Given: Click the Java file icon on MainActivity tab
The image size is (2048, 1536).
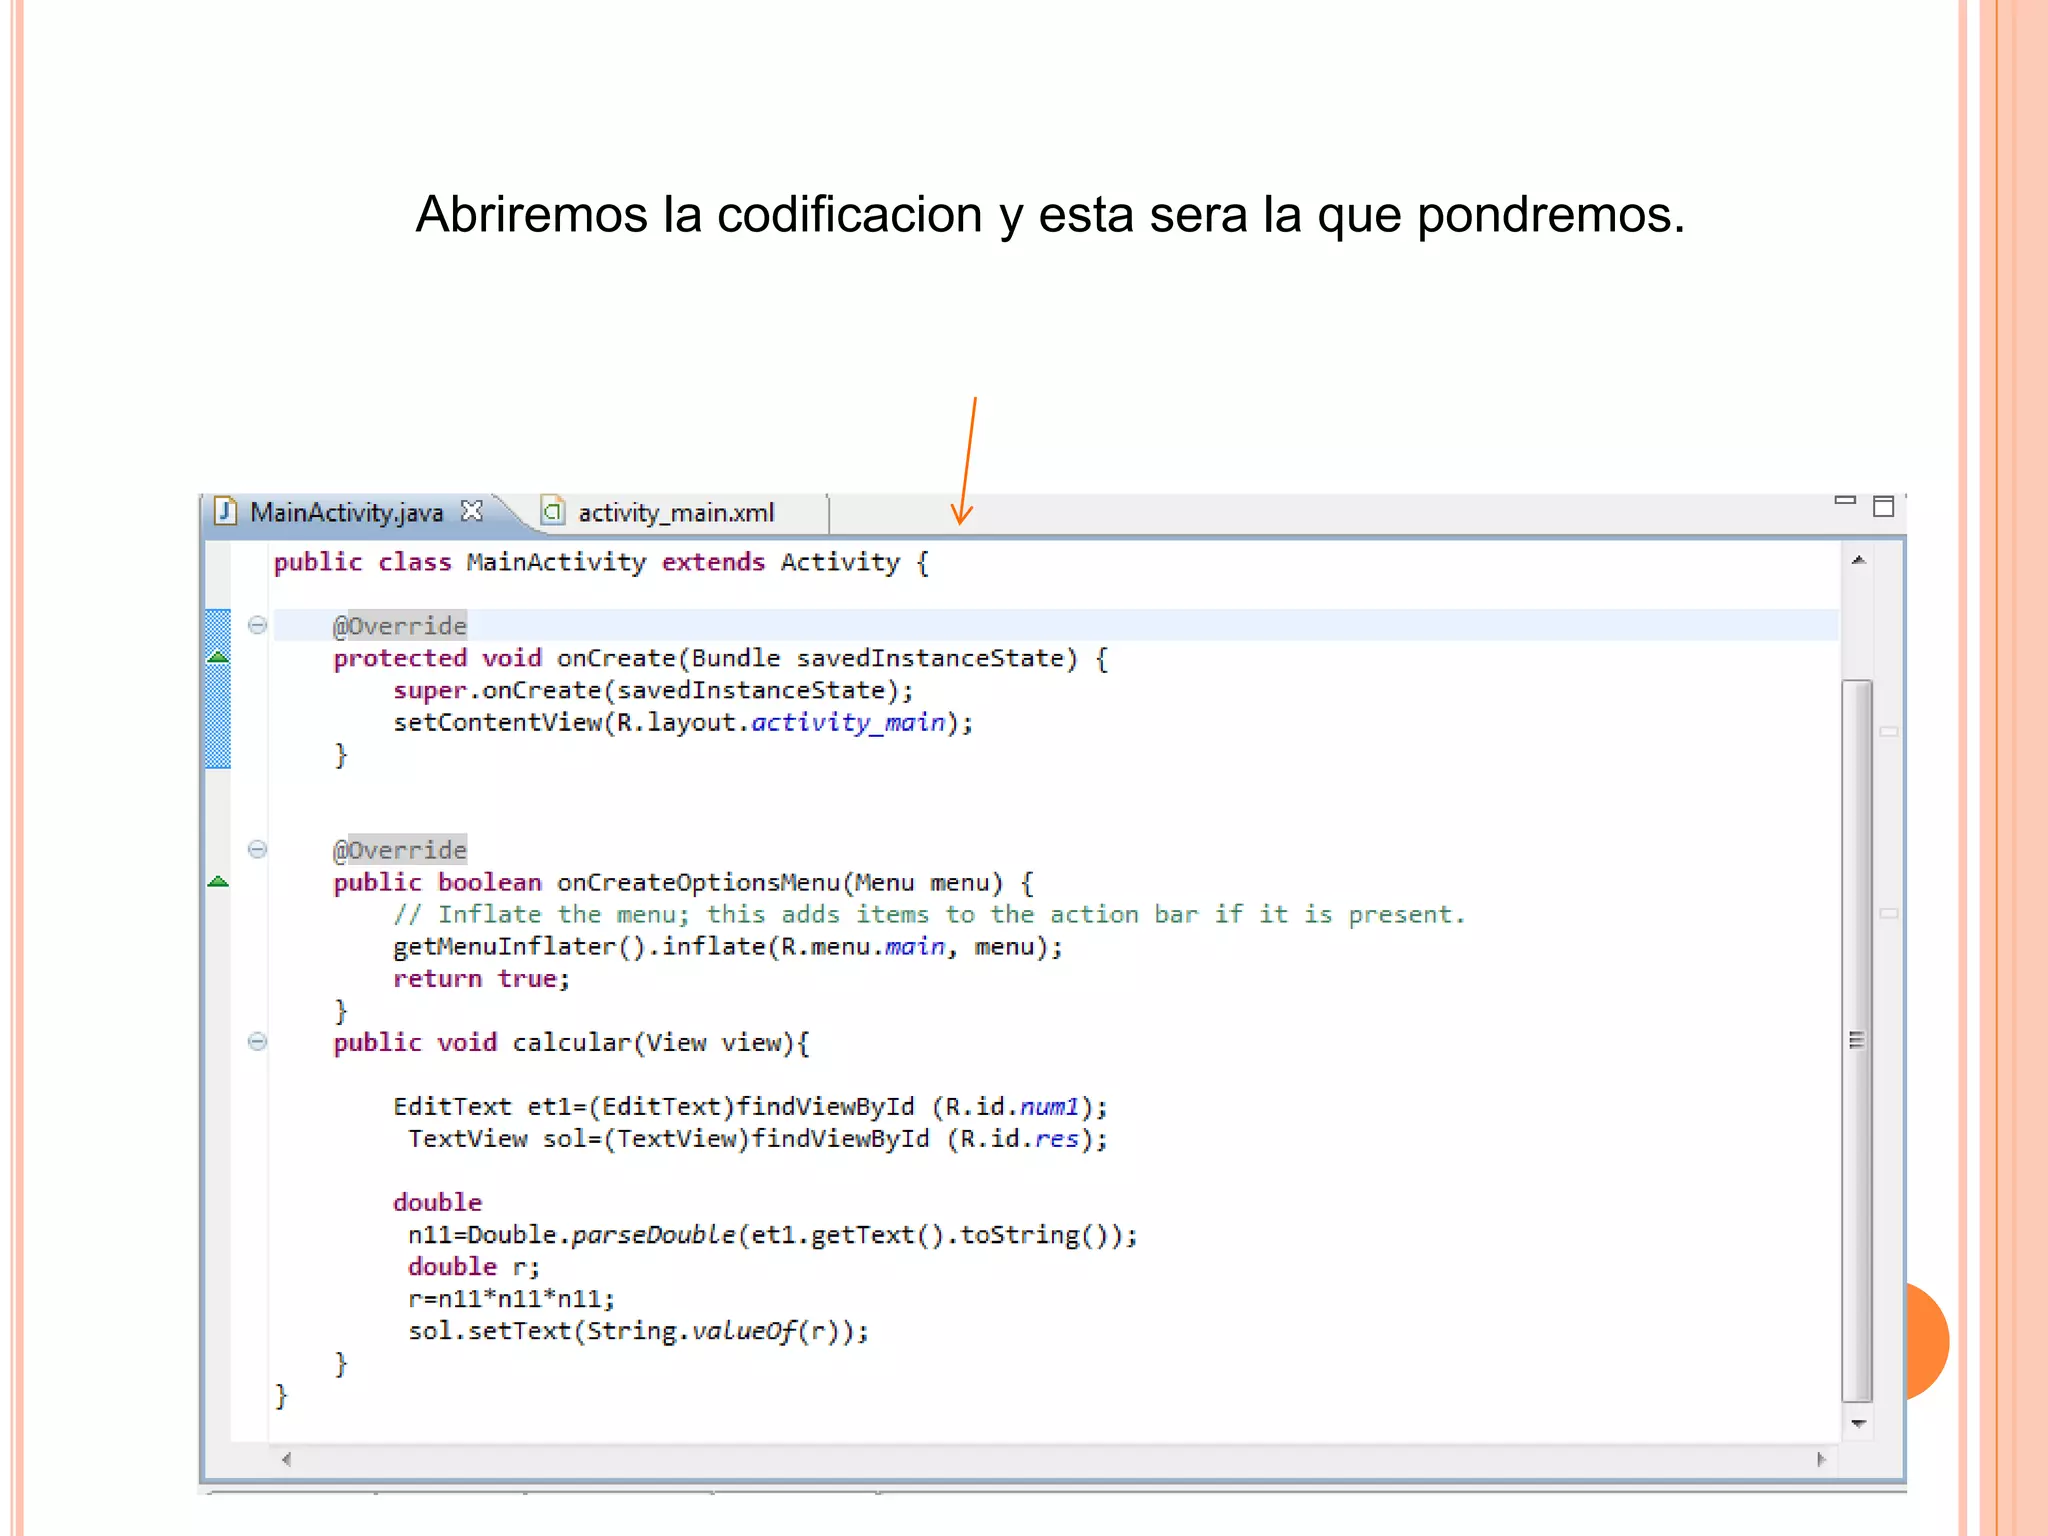Looking at the screenshot, I should click(226, 512).
